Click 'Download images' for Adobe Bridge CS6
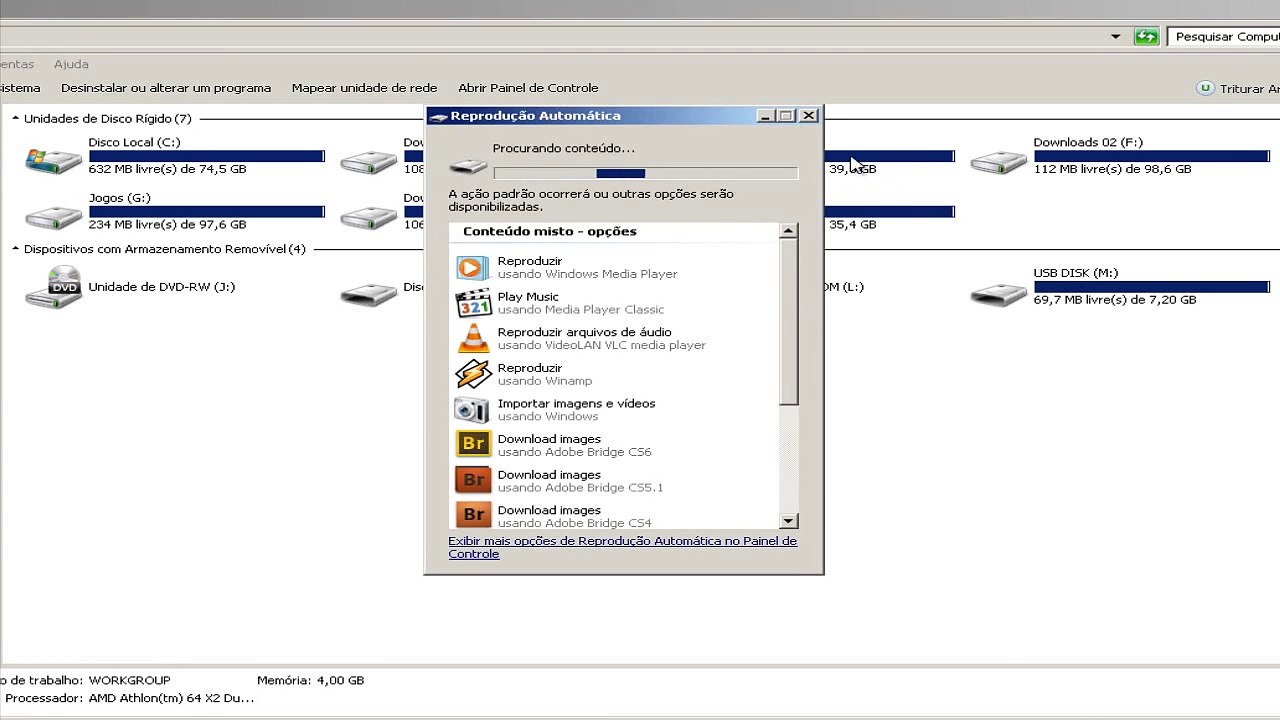The image size is (1280, 720). click(x=549, y=439)
